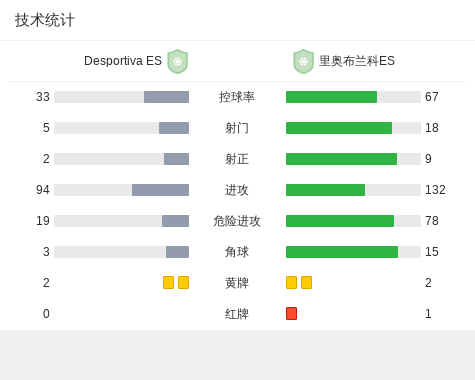475x380 pixels.
Task: Open the Desportiva ES team name link
Action: click(123, 61)
